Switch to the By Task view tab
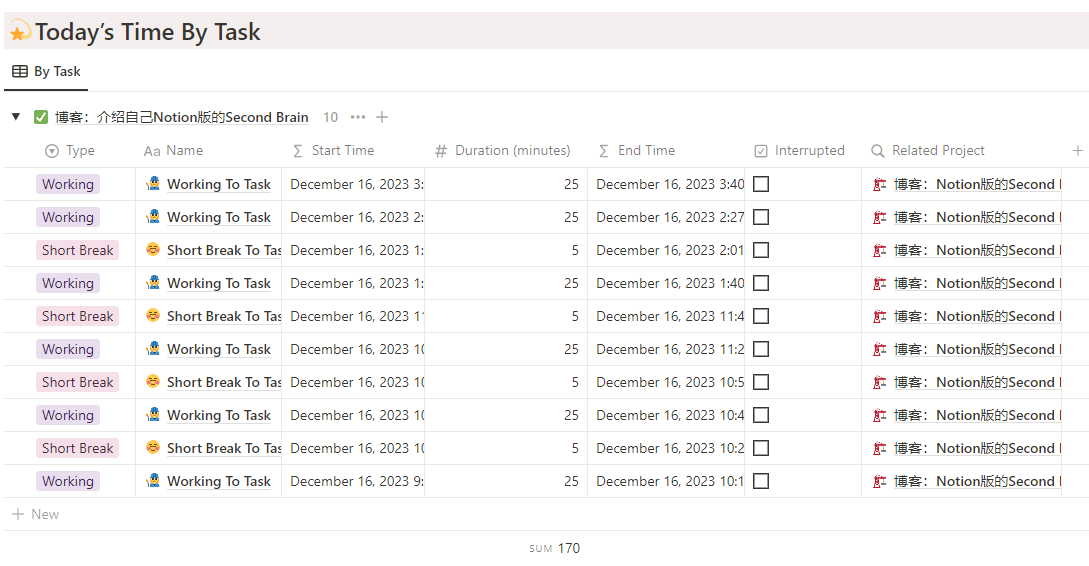1089x566 pixels. [x=47, y=72]
